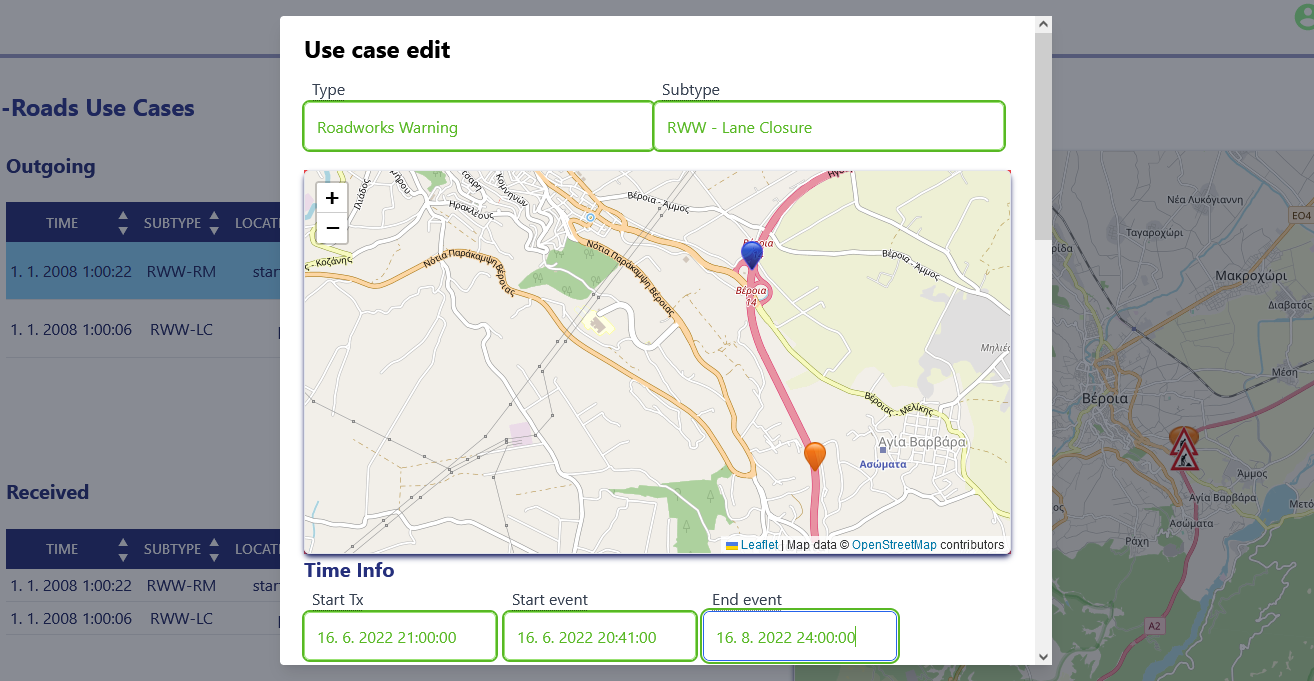Sort Received table by SUBTYPE column
Viewport: 1314px width, 681px height.
pyautogui.click(x=213, y=549)
